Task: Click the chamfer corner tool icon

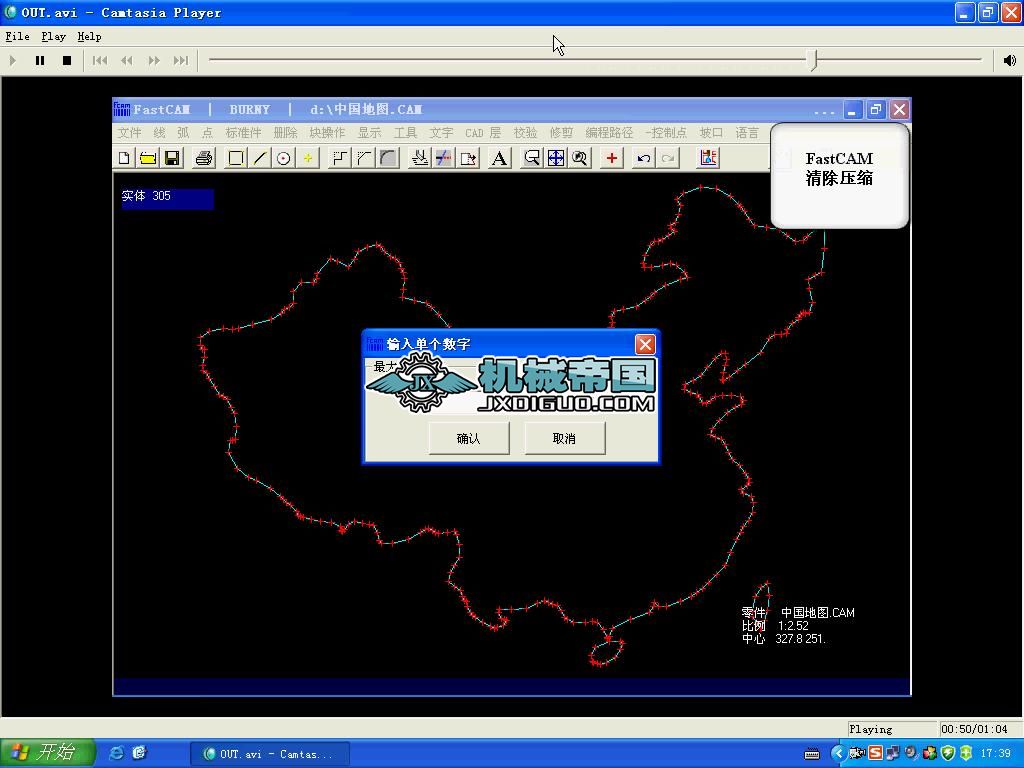Action: click(364, 157)
